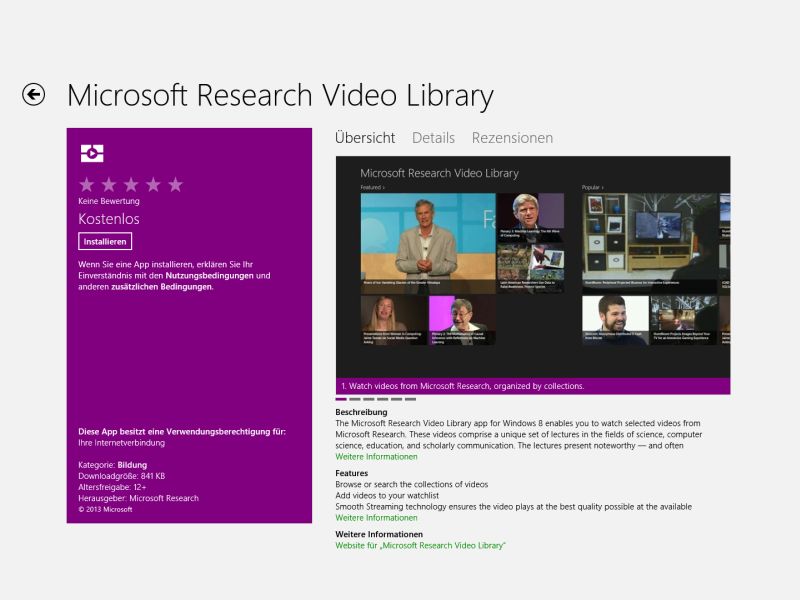Select the first screenshot page indicator

[341, 399]
